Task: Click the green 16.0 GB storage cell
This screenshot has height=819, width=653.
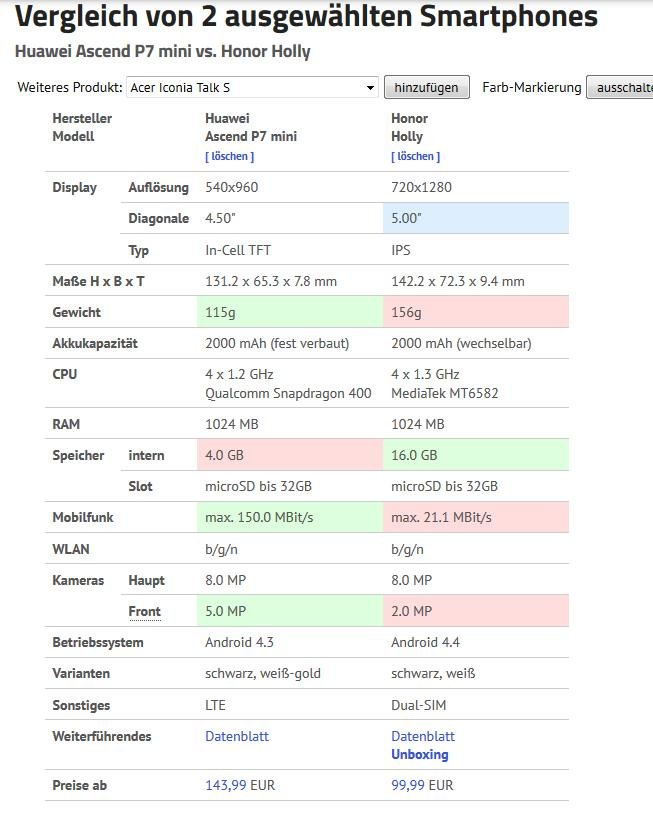Action: tap(476, 455)
